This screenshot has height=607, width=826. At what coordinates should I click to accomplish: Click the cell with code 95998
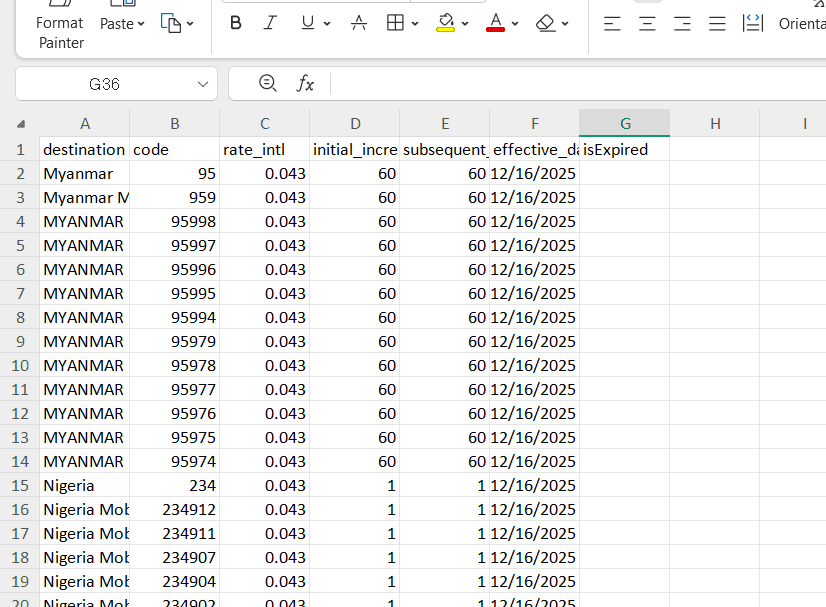click(x=175, y=221)
